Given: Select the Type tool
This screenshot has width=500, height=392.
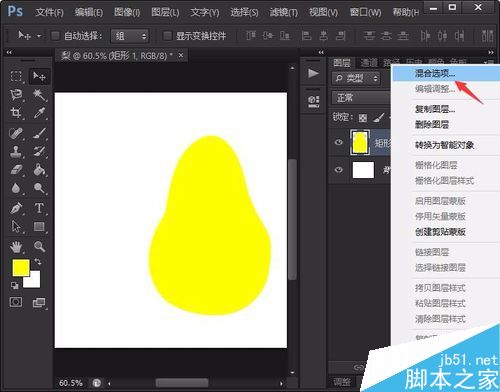Looking at the screenshot, I should click(x=39, y=208).
